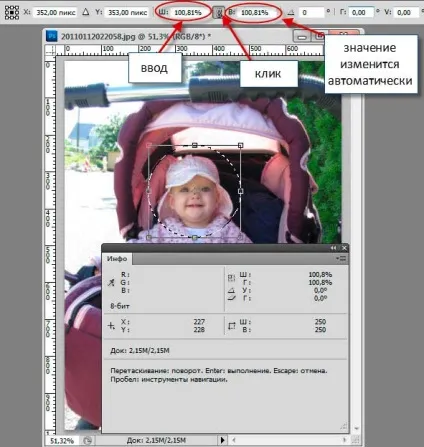Click the angle icon beside У 0,0°
This screenshot has width=424, height=447.
(x=231, y=291)
